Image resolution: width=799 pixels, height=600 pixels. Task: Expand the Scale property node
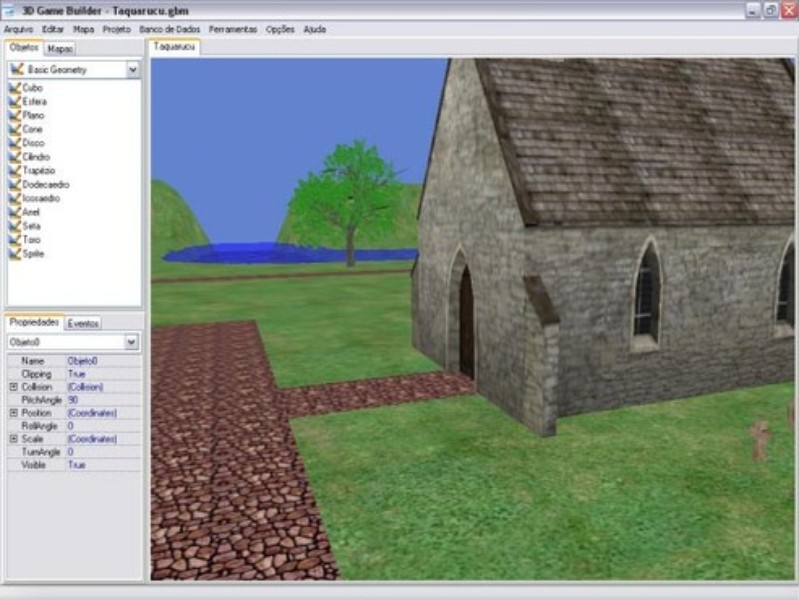click(x=13, y=439)
